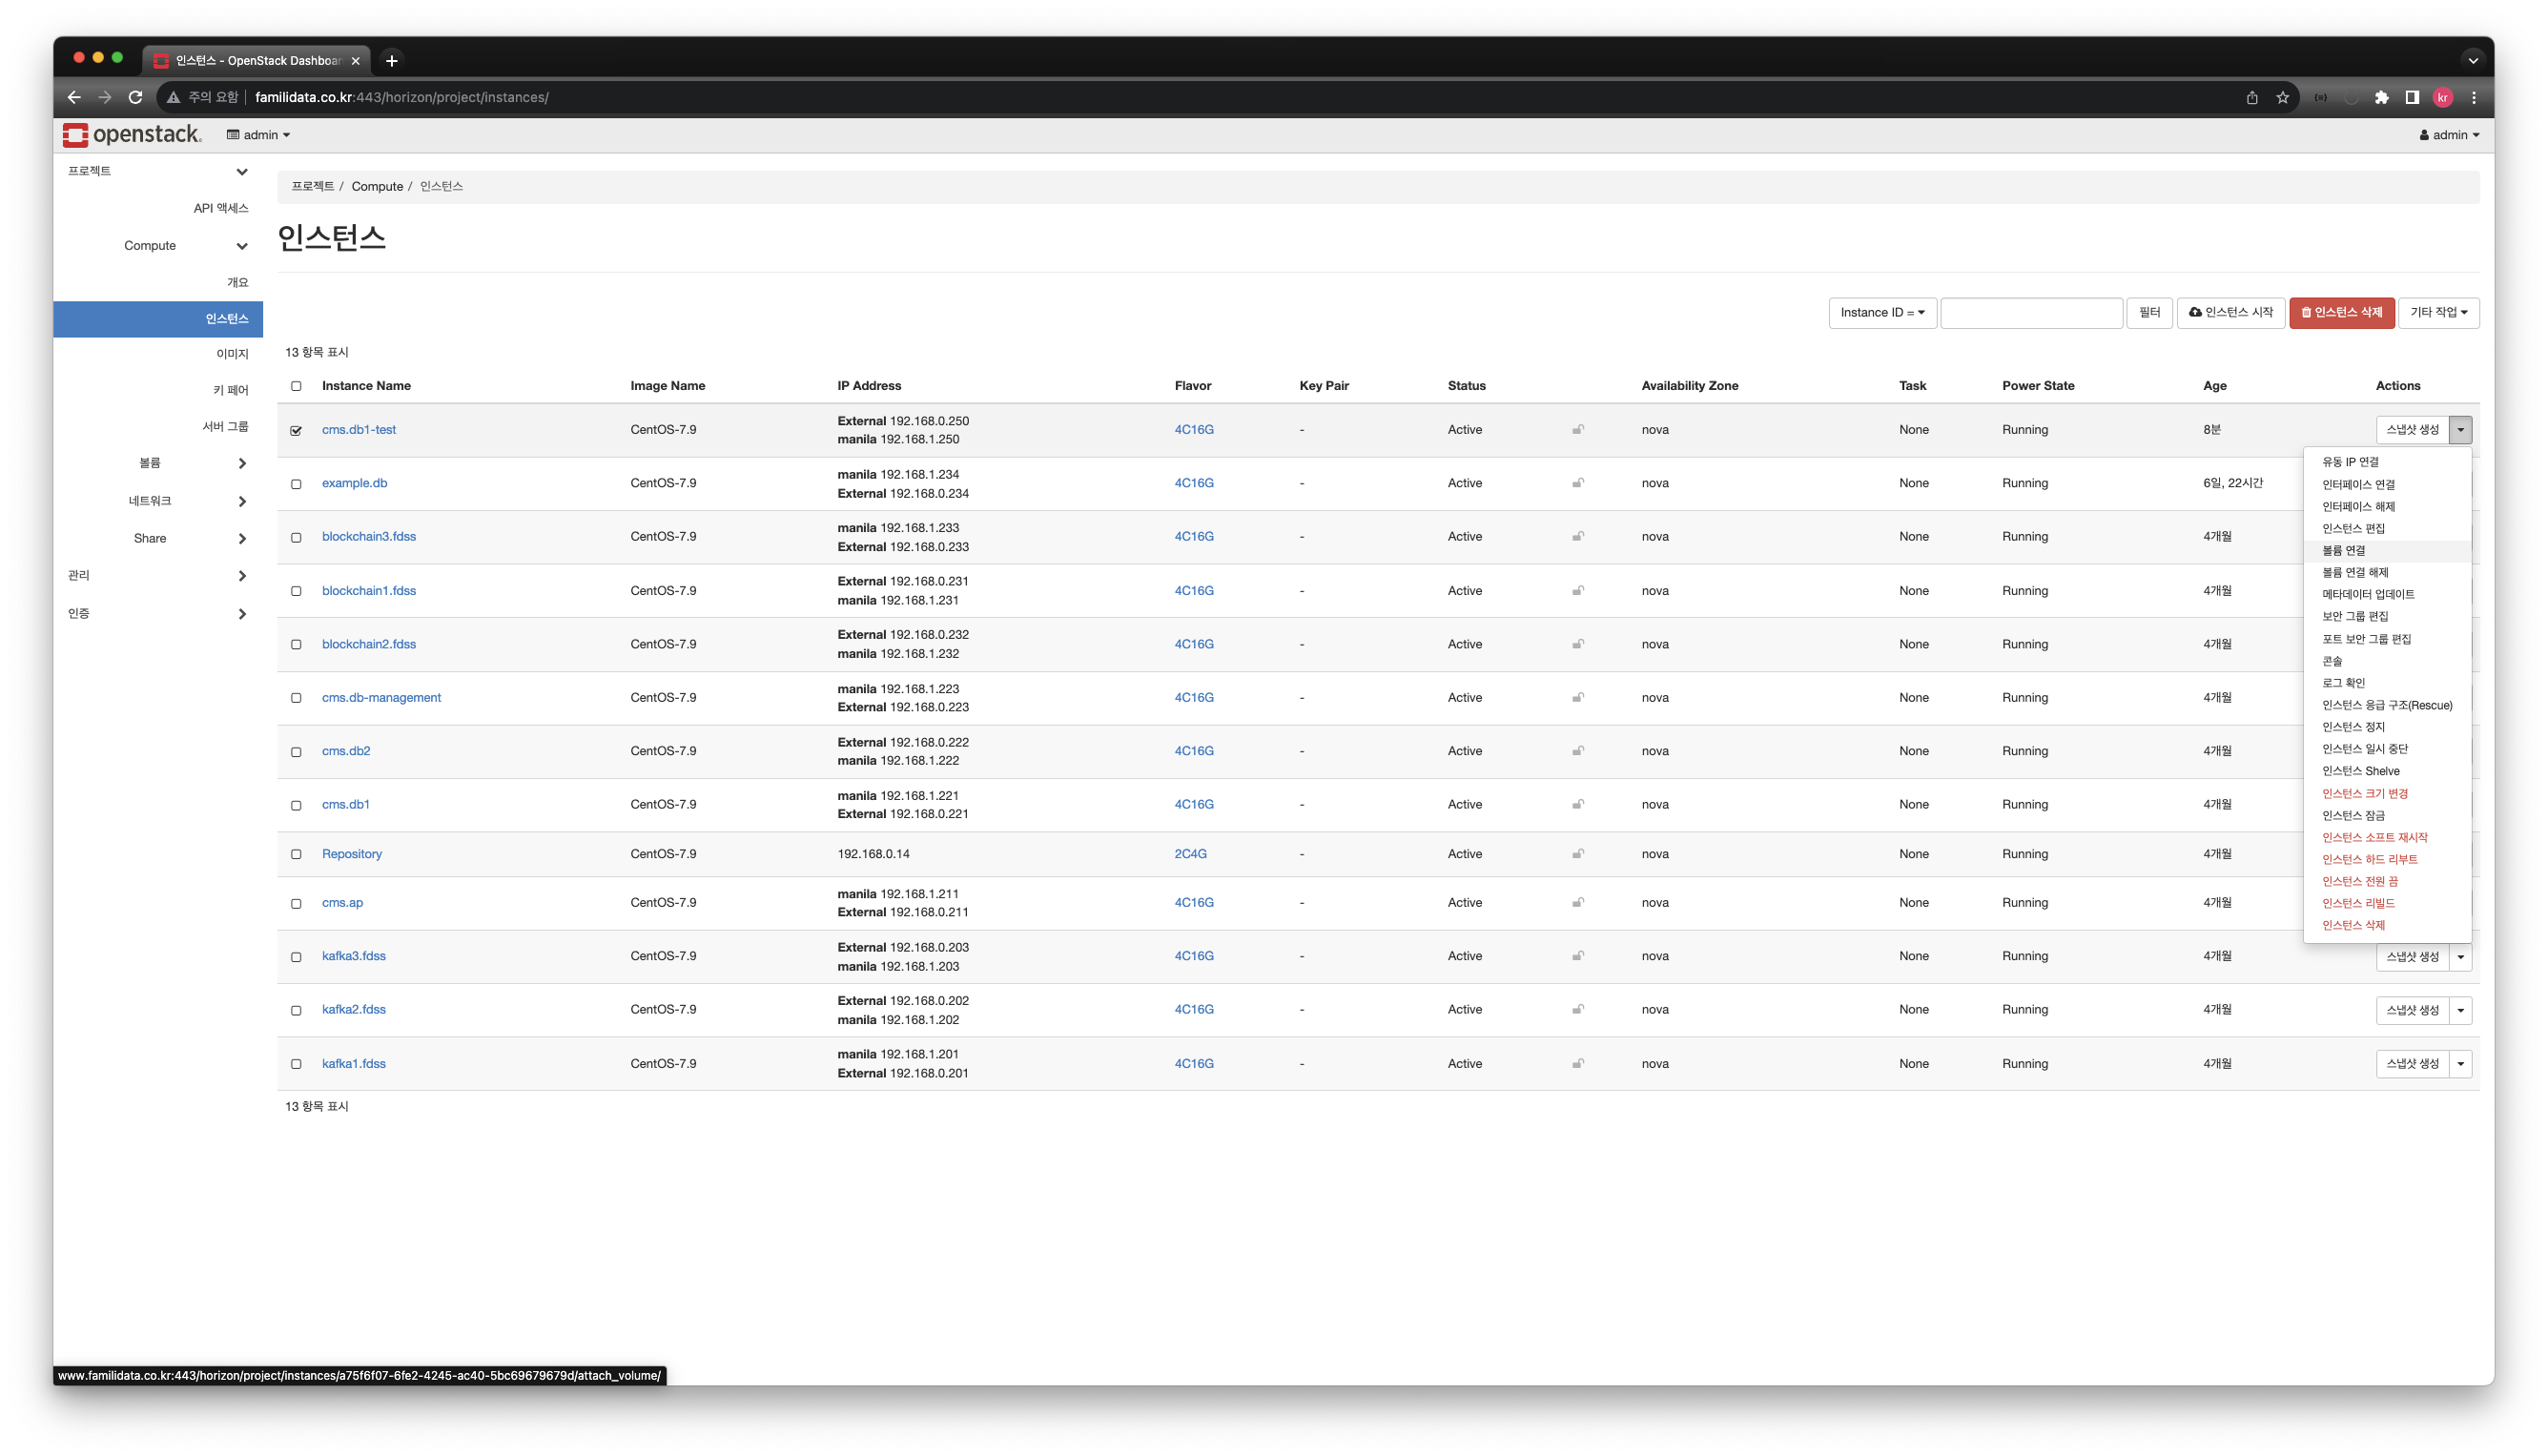The height and width of the screenshot is (1456, 2548).
Task: Open a new browser tab
Action: [392, 61]
